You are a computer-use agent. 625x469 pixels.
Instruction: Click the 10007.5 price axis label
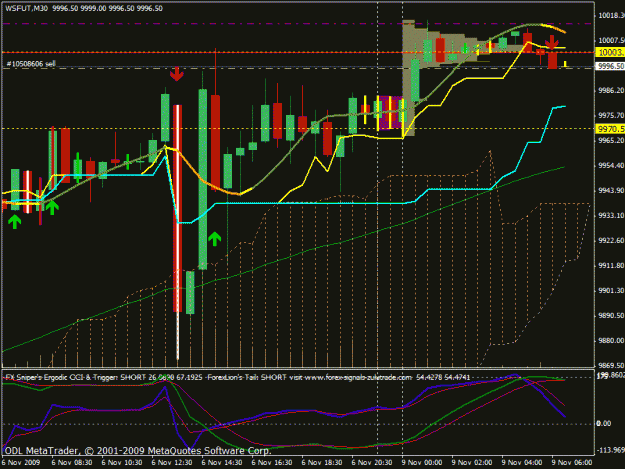click(x=611, y=40)
